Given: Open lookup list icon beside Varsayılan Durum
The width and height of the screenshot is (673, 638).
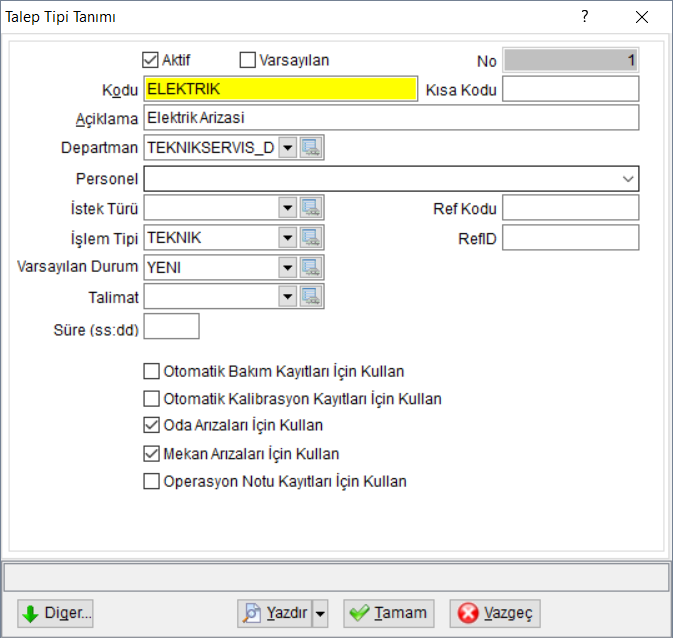Looking at the screenshot, I should 311,267.
